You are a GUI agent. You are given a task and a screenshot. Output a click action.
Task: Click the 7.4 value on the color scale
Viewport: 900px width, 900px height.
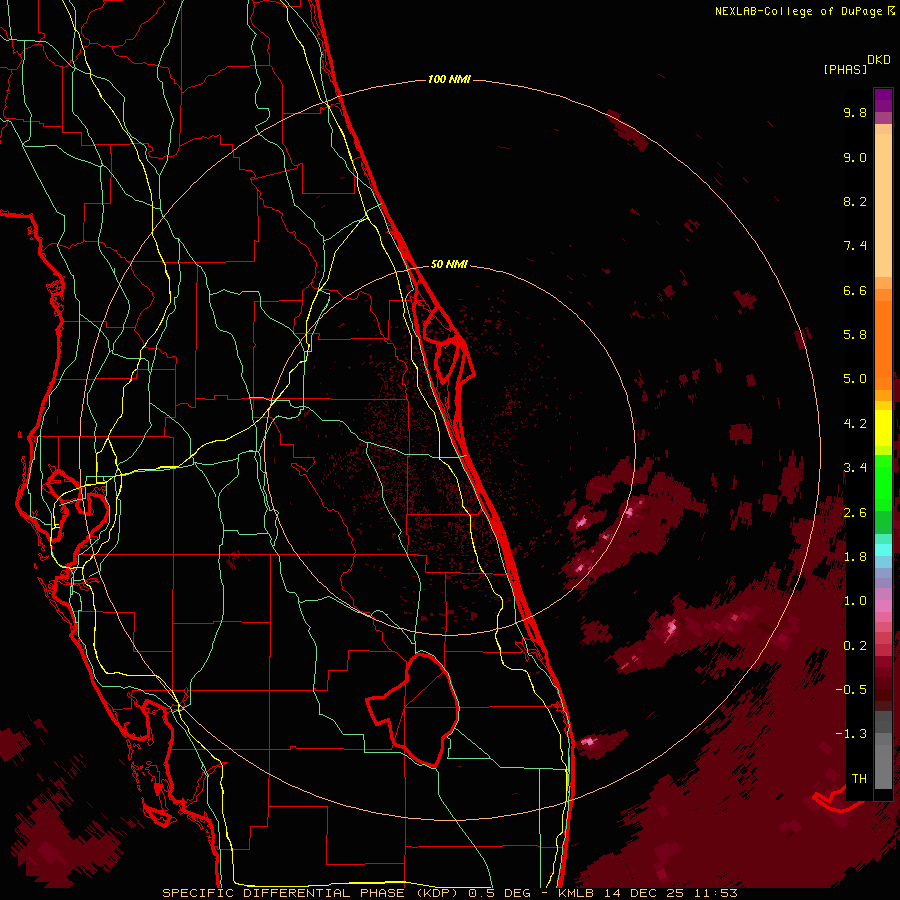click(x=855, y=246)
